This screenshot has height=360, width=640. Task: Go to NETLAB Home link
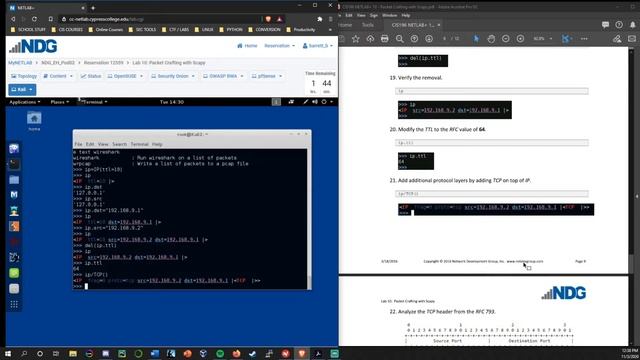point(247,46)
